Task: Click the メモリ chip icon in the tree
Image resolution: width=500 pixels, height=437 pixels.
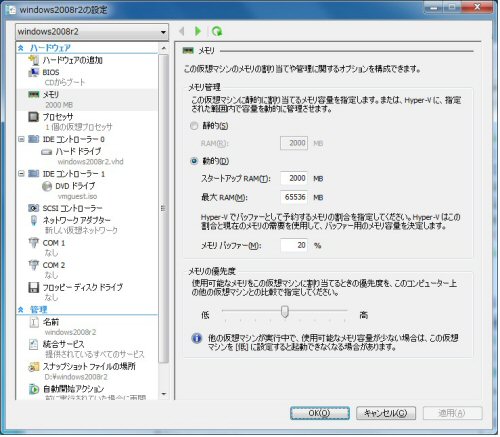Action: point(33,95)
